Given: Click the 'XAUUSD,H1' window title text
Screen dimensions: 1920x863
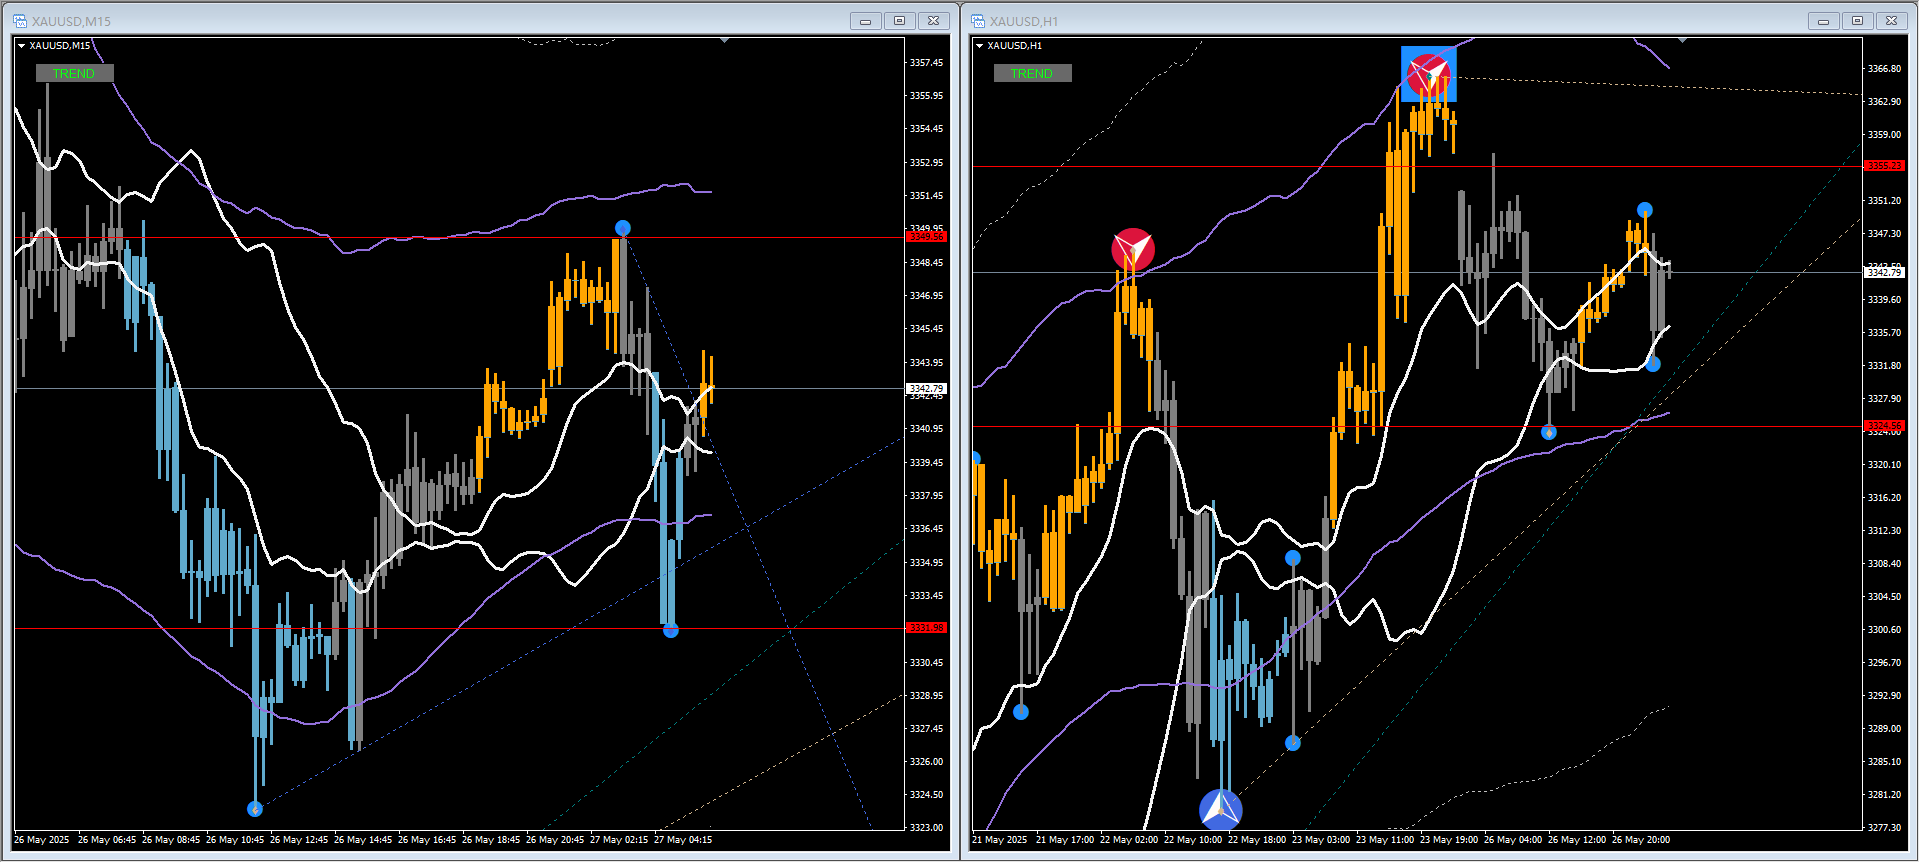Looking at the screenshot, I should (1023, 21).
